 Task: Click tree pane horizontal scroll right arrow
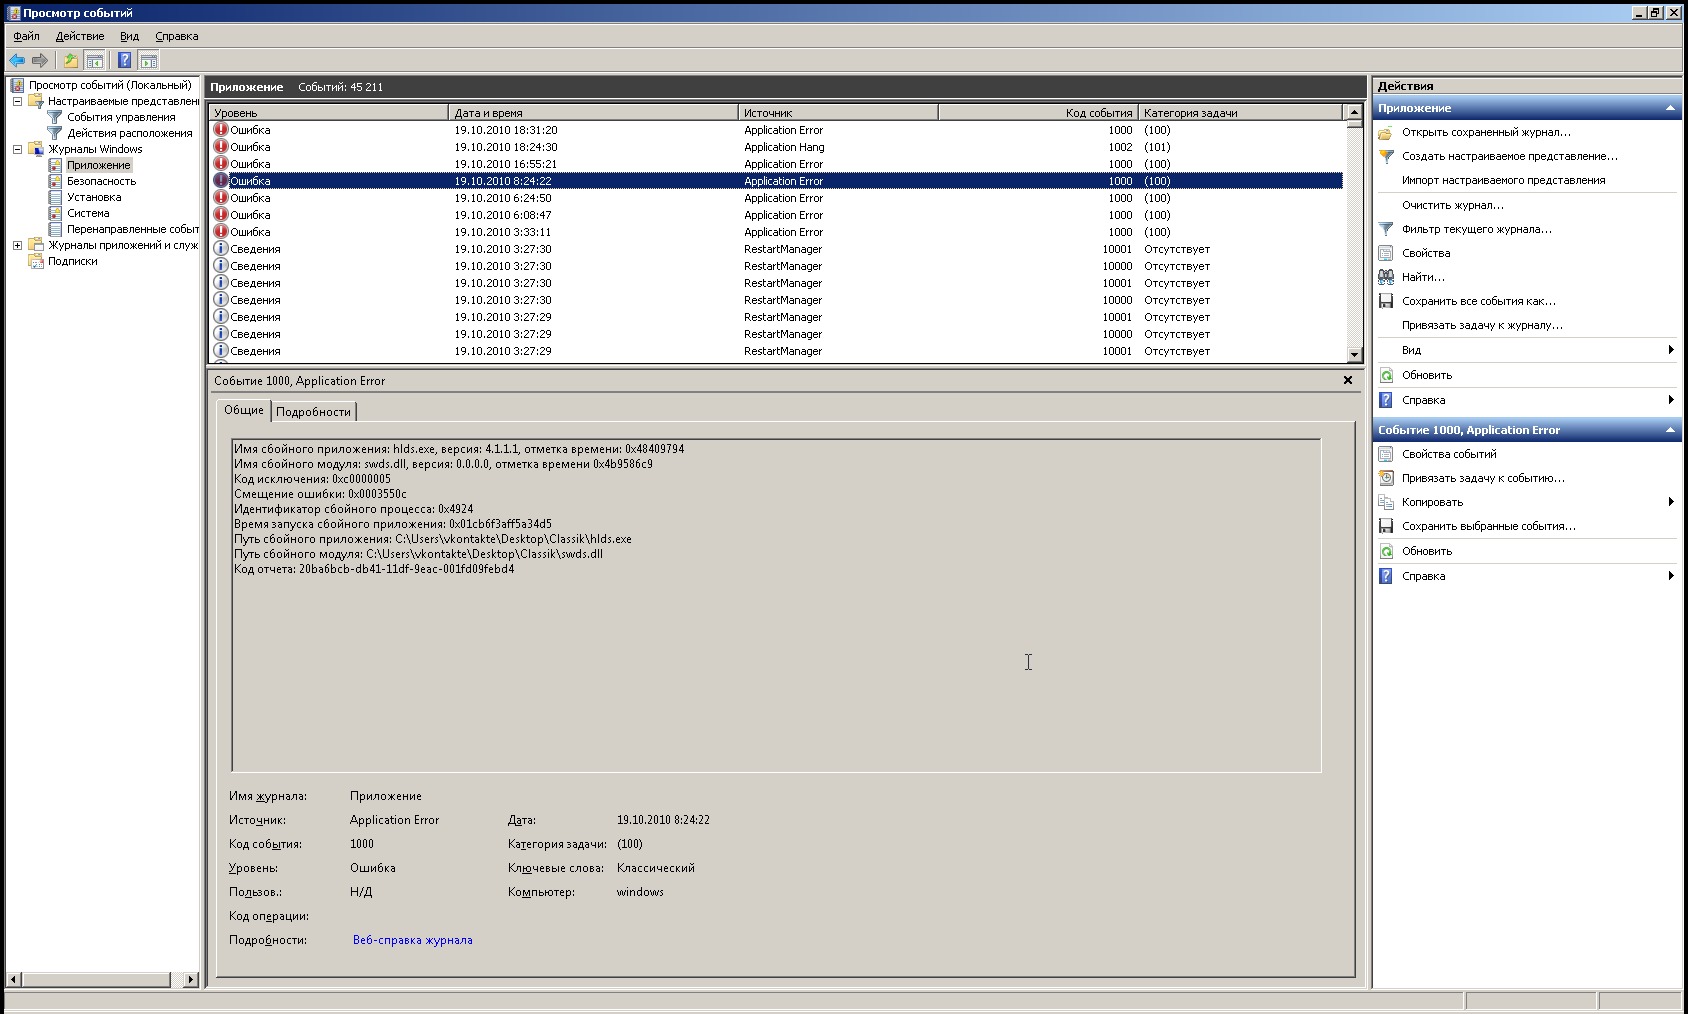(191, 980)
